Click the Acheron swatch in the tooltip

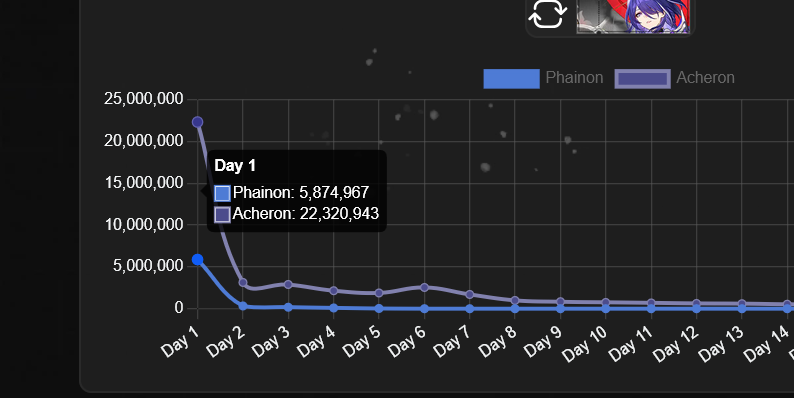point(222,215)
